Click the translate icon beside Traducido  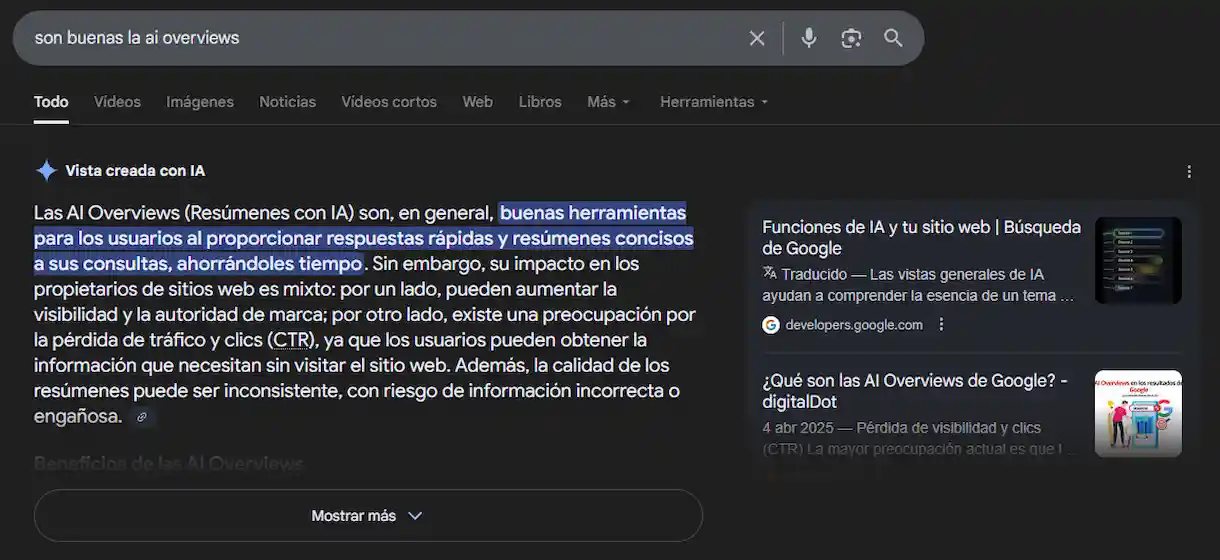[769, 273]
